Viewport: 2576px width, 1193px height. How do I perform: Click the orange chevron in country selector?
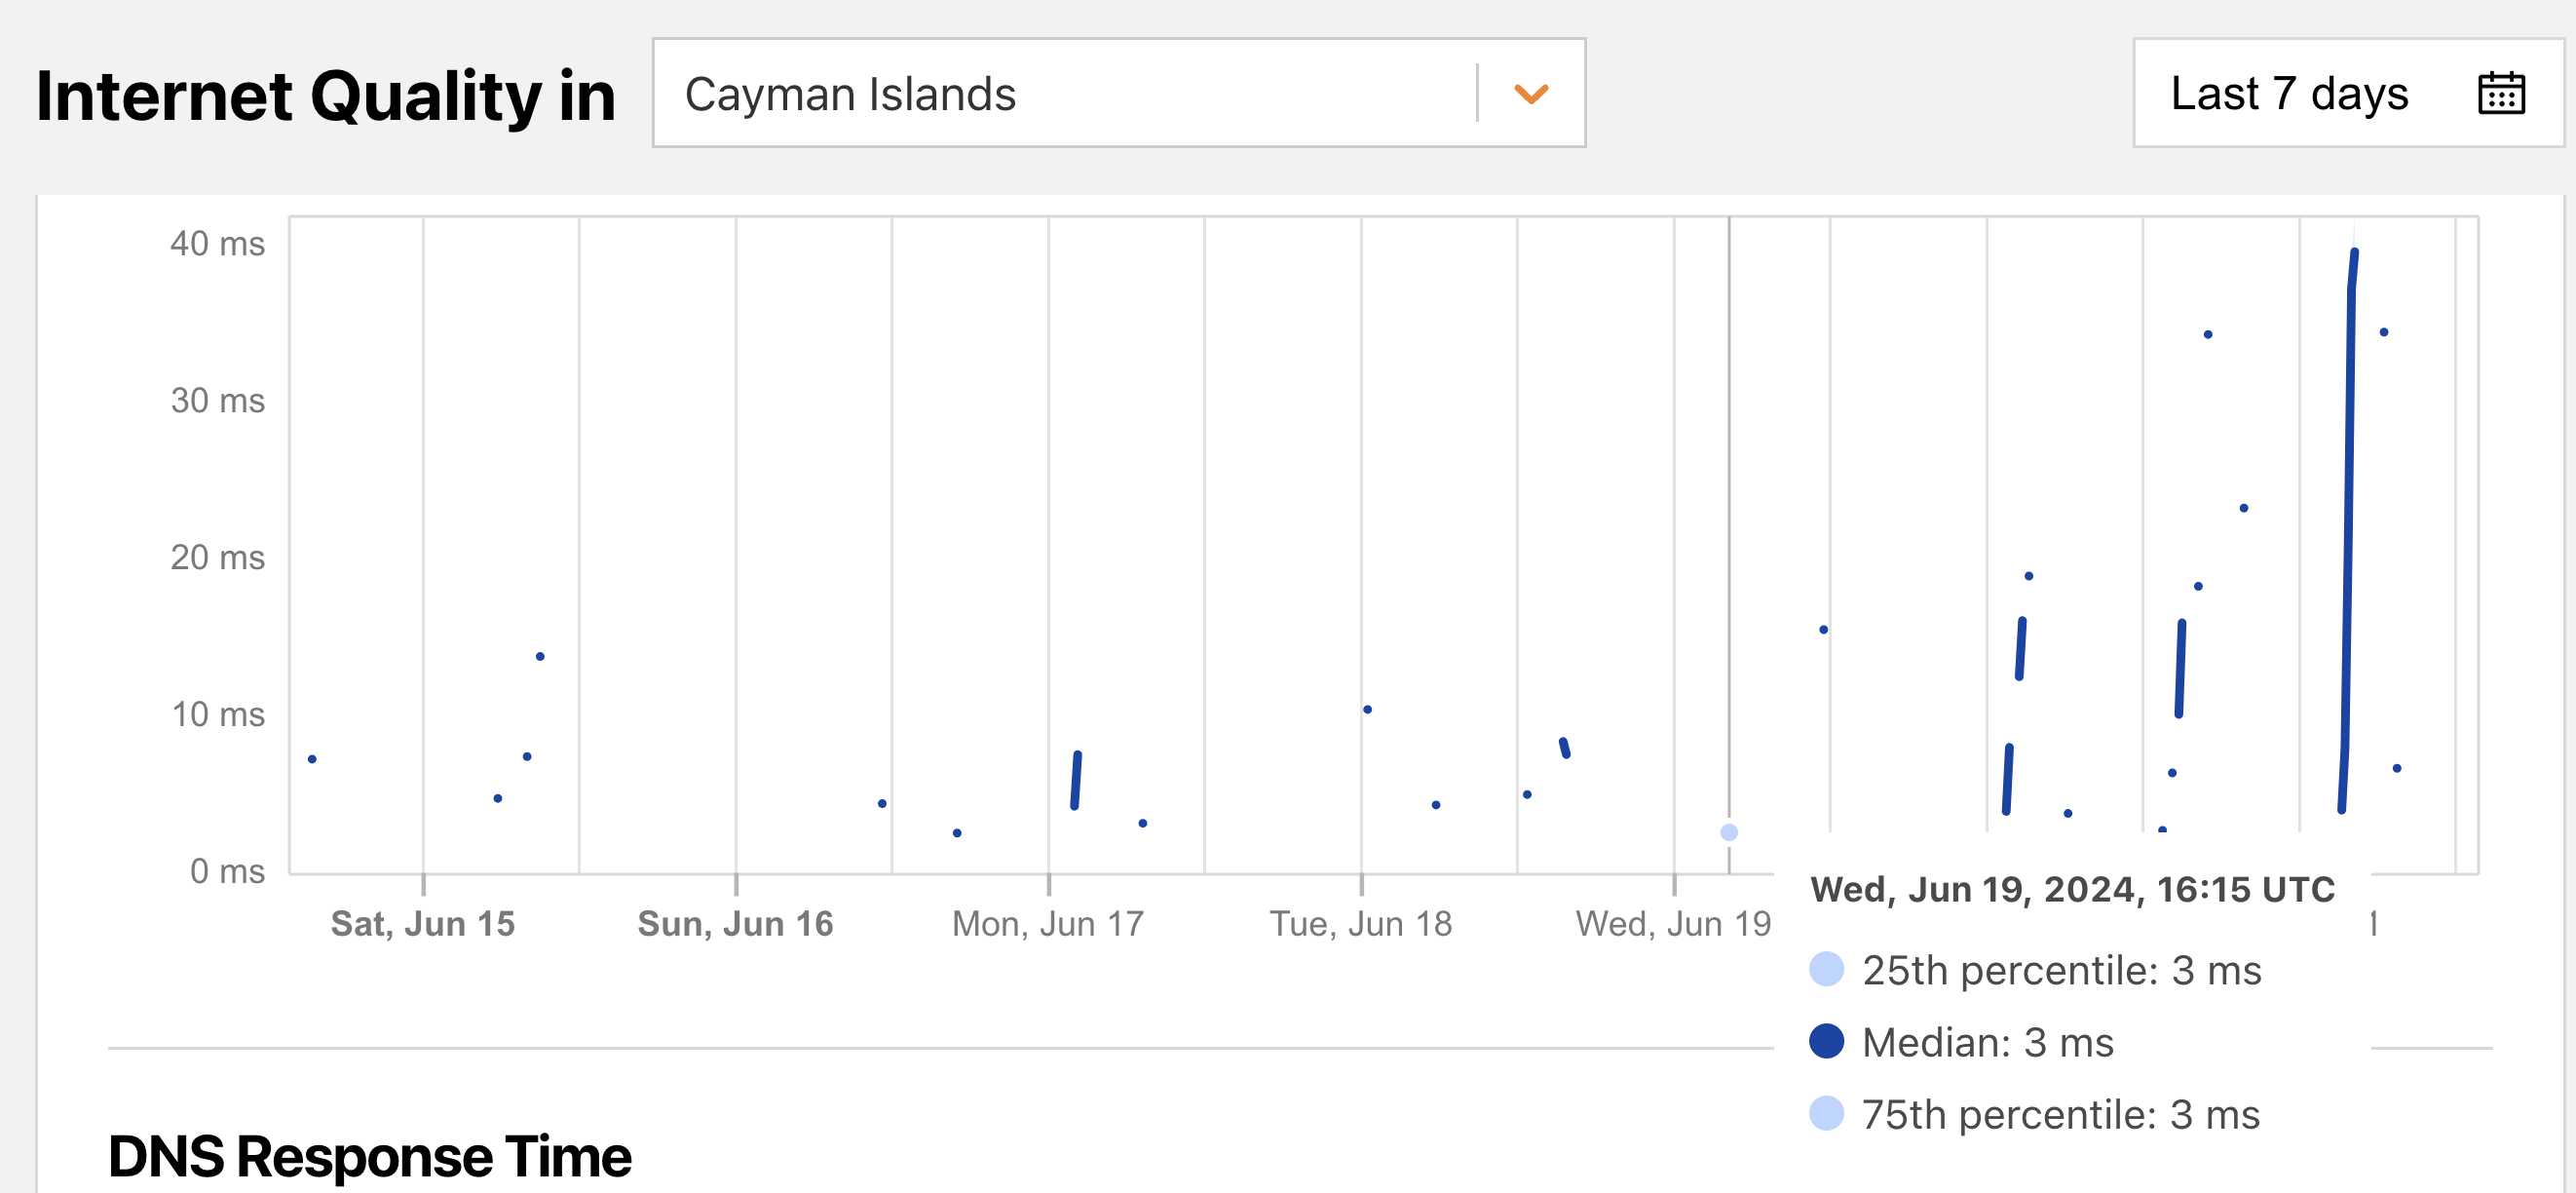(x=1531, y=94)
